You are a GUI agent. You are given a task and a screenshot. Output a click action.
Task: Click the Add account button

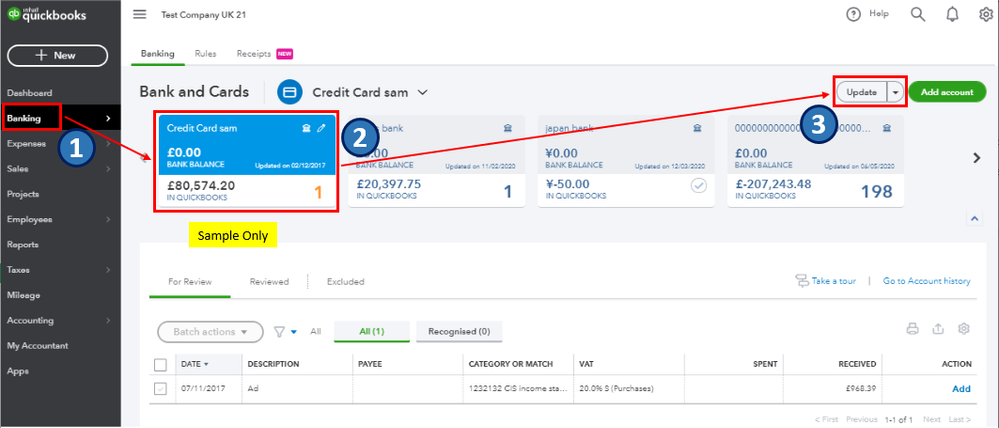click(x=947, y=92)
